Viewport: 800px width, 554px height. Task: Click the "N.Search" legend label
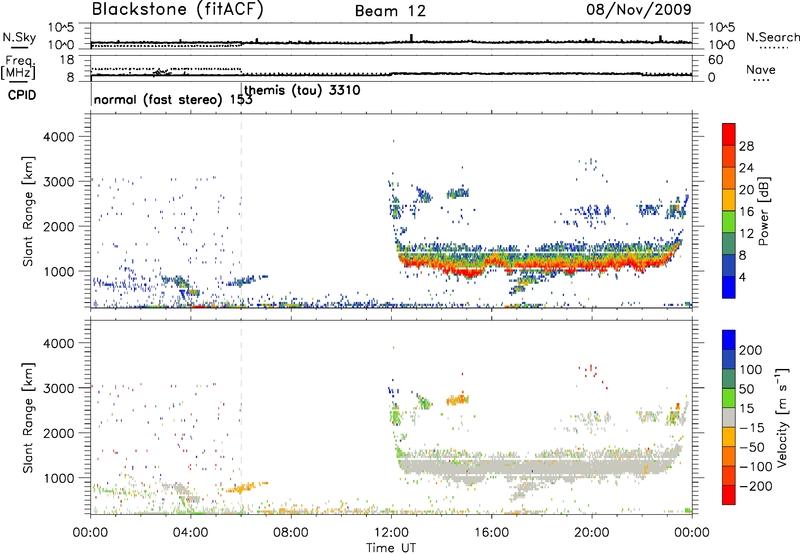coord(773,37)
